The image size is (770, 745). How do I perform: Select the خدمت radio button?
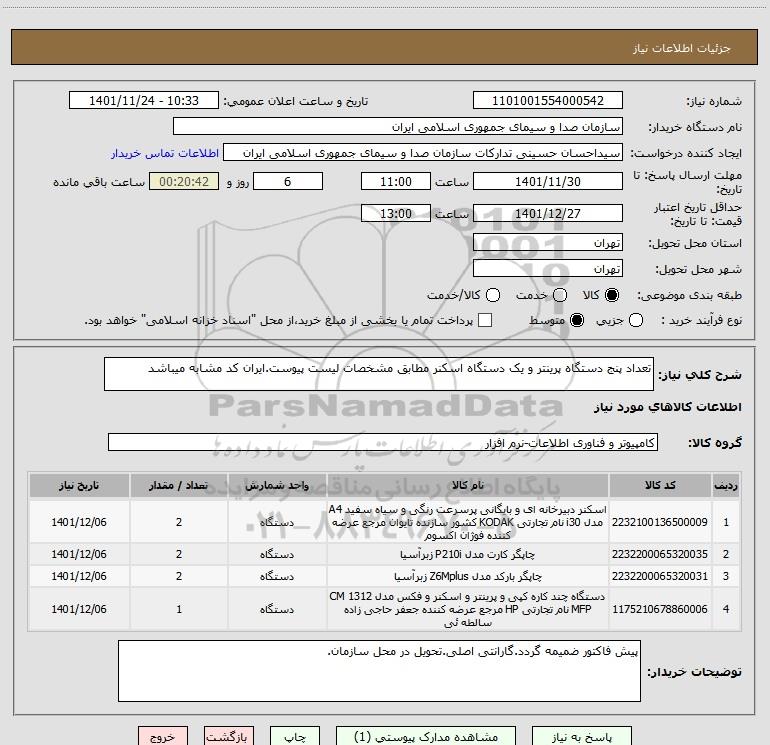click(x=560, y=295)
